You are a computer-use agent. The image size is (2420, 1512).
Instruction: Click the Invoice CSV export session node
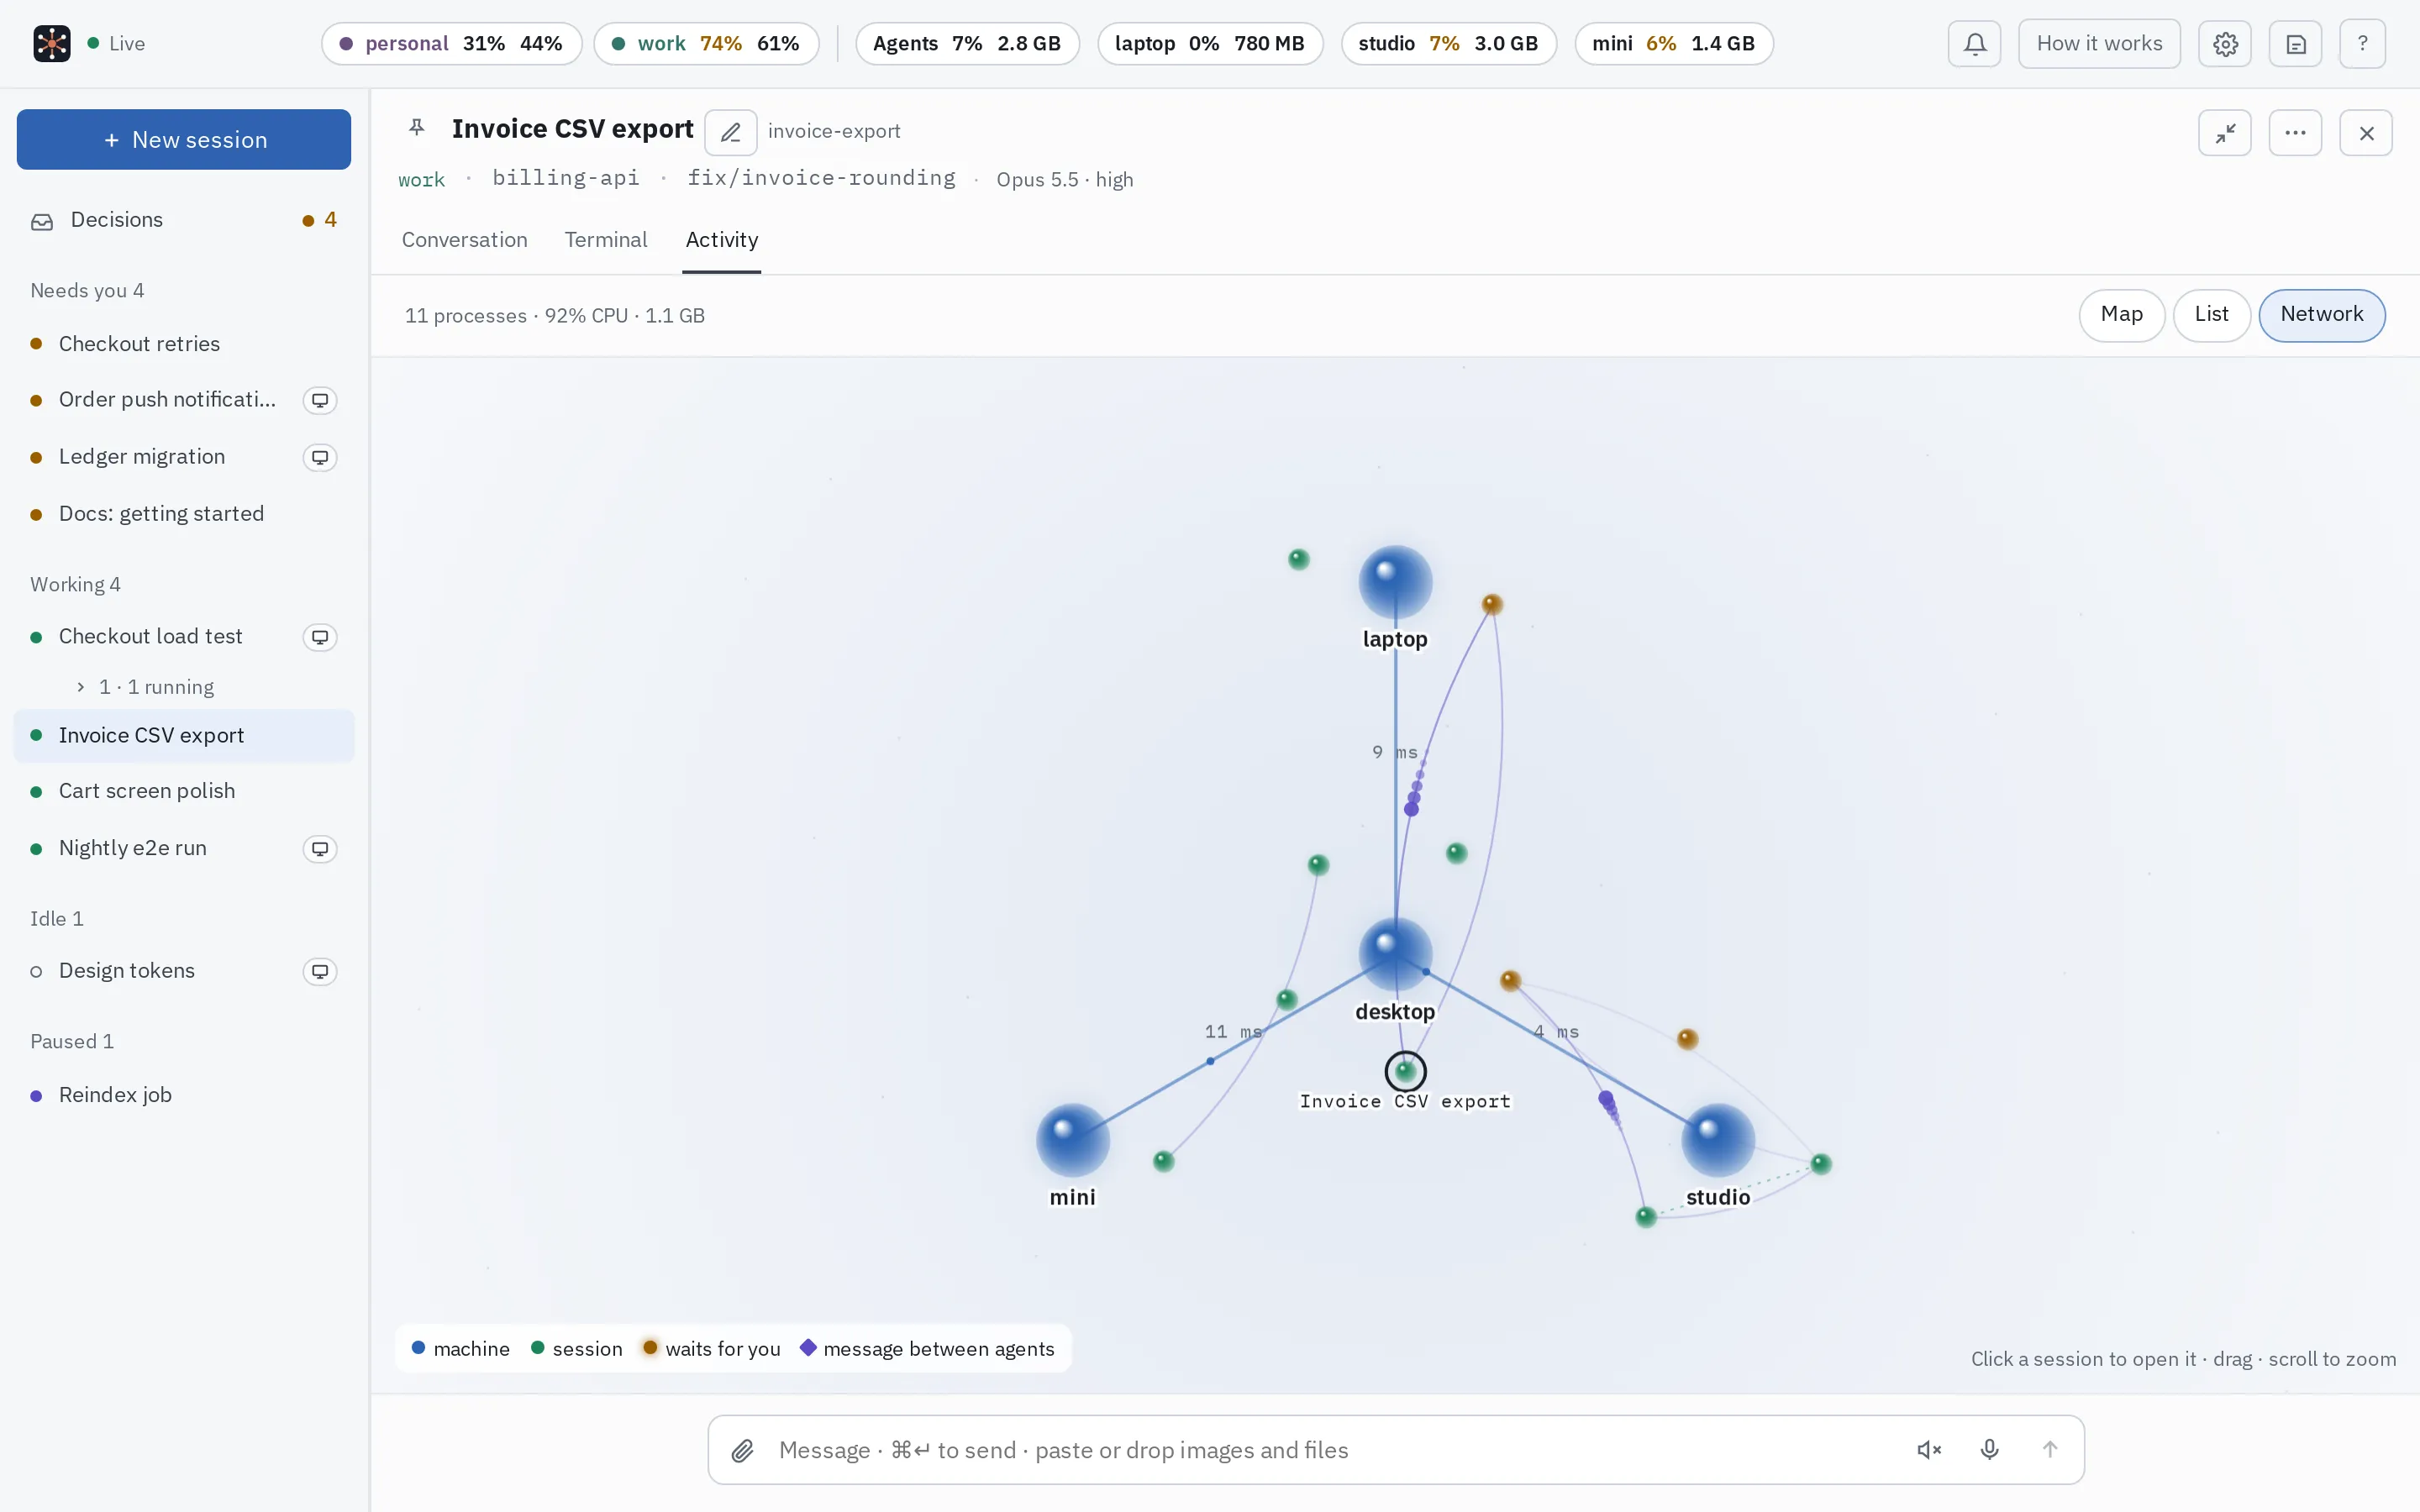[1405, 1071]
